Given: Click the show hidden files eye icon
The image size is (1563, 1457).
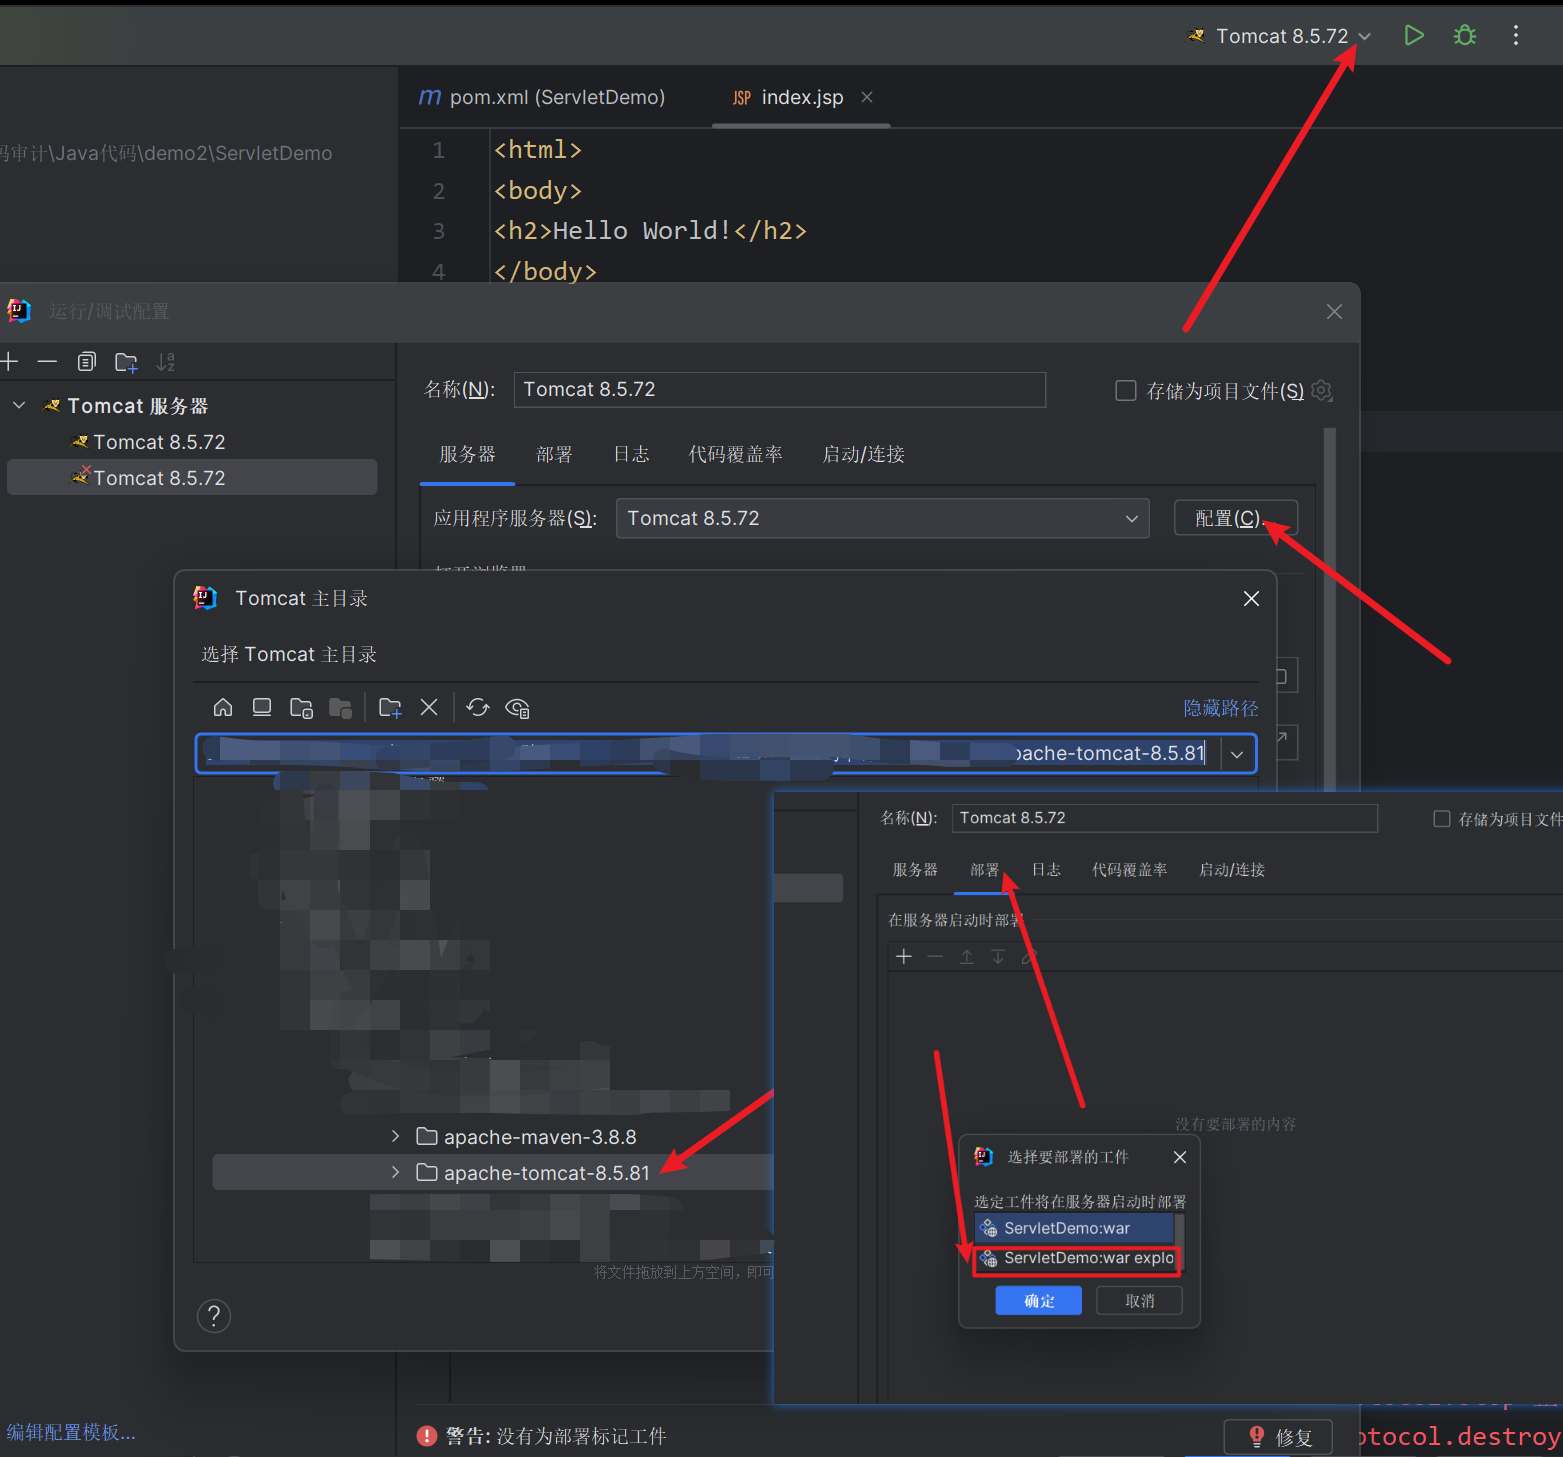Looking at the screenshot, I should pyautogui.click(x=517, y=708).
